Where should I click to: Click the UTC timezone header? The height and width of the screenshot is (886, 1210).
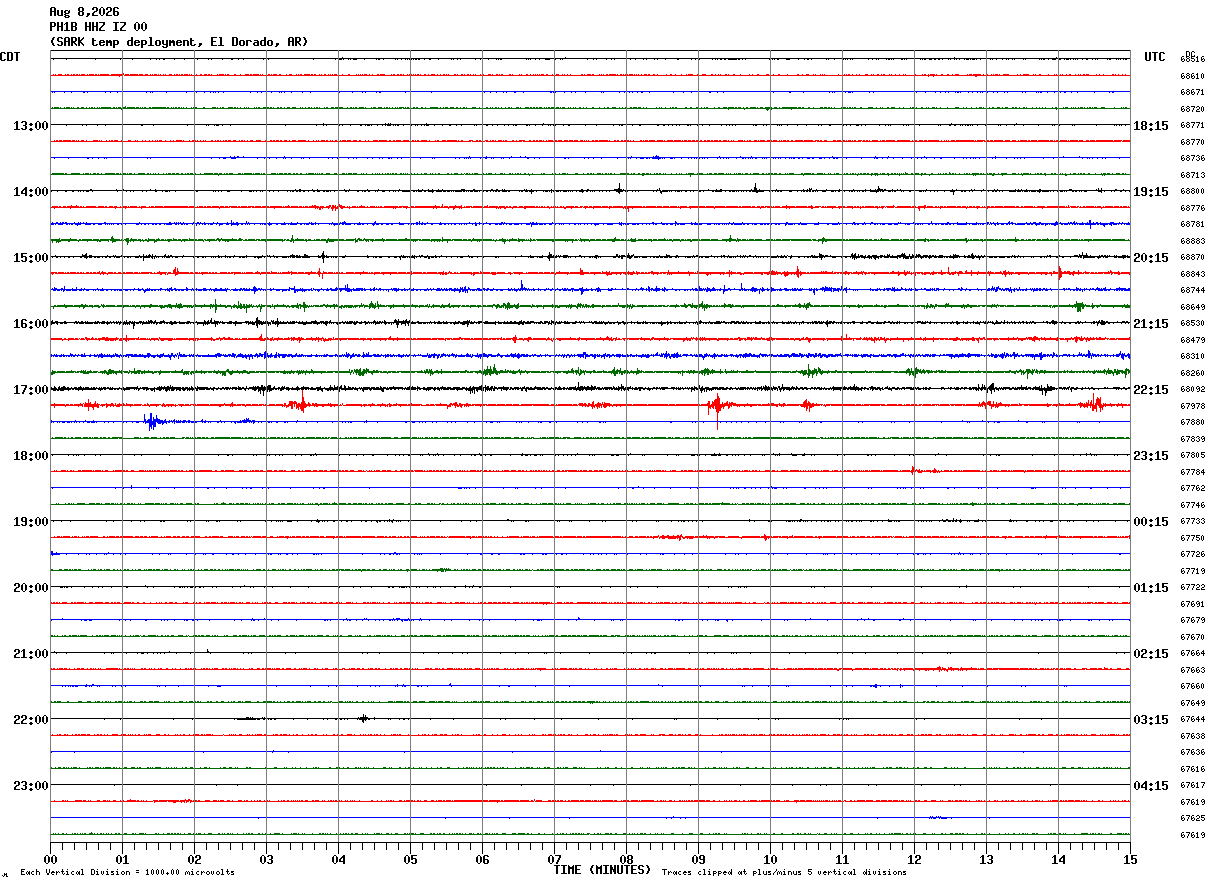(1155, 57)
